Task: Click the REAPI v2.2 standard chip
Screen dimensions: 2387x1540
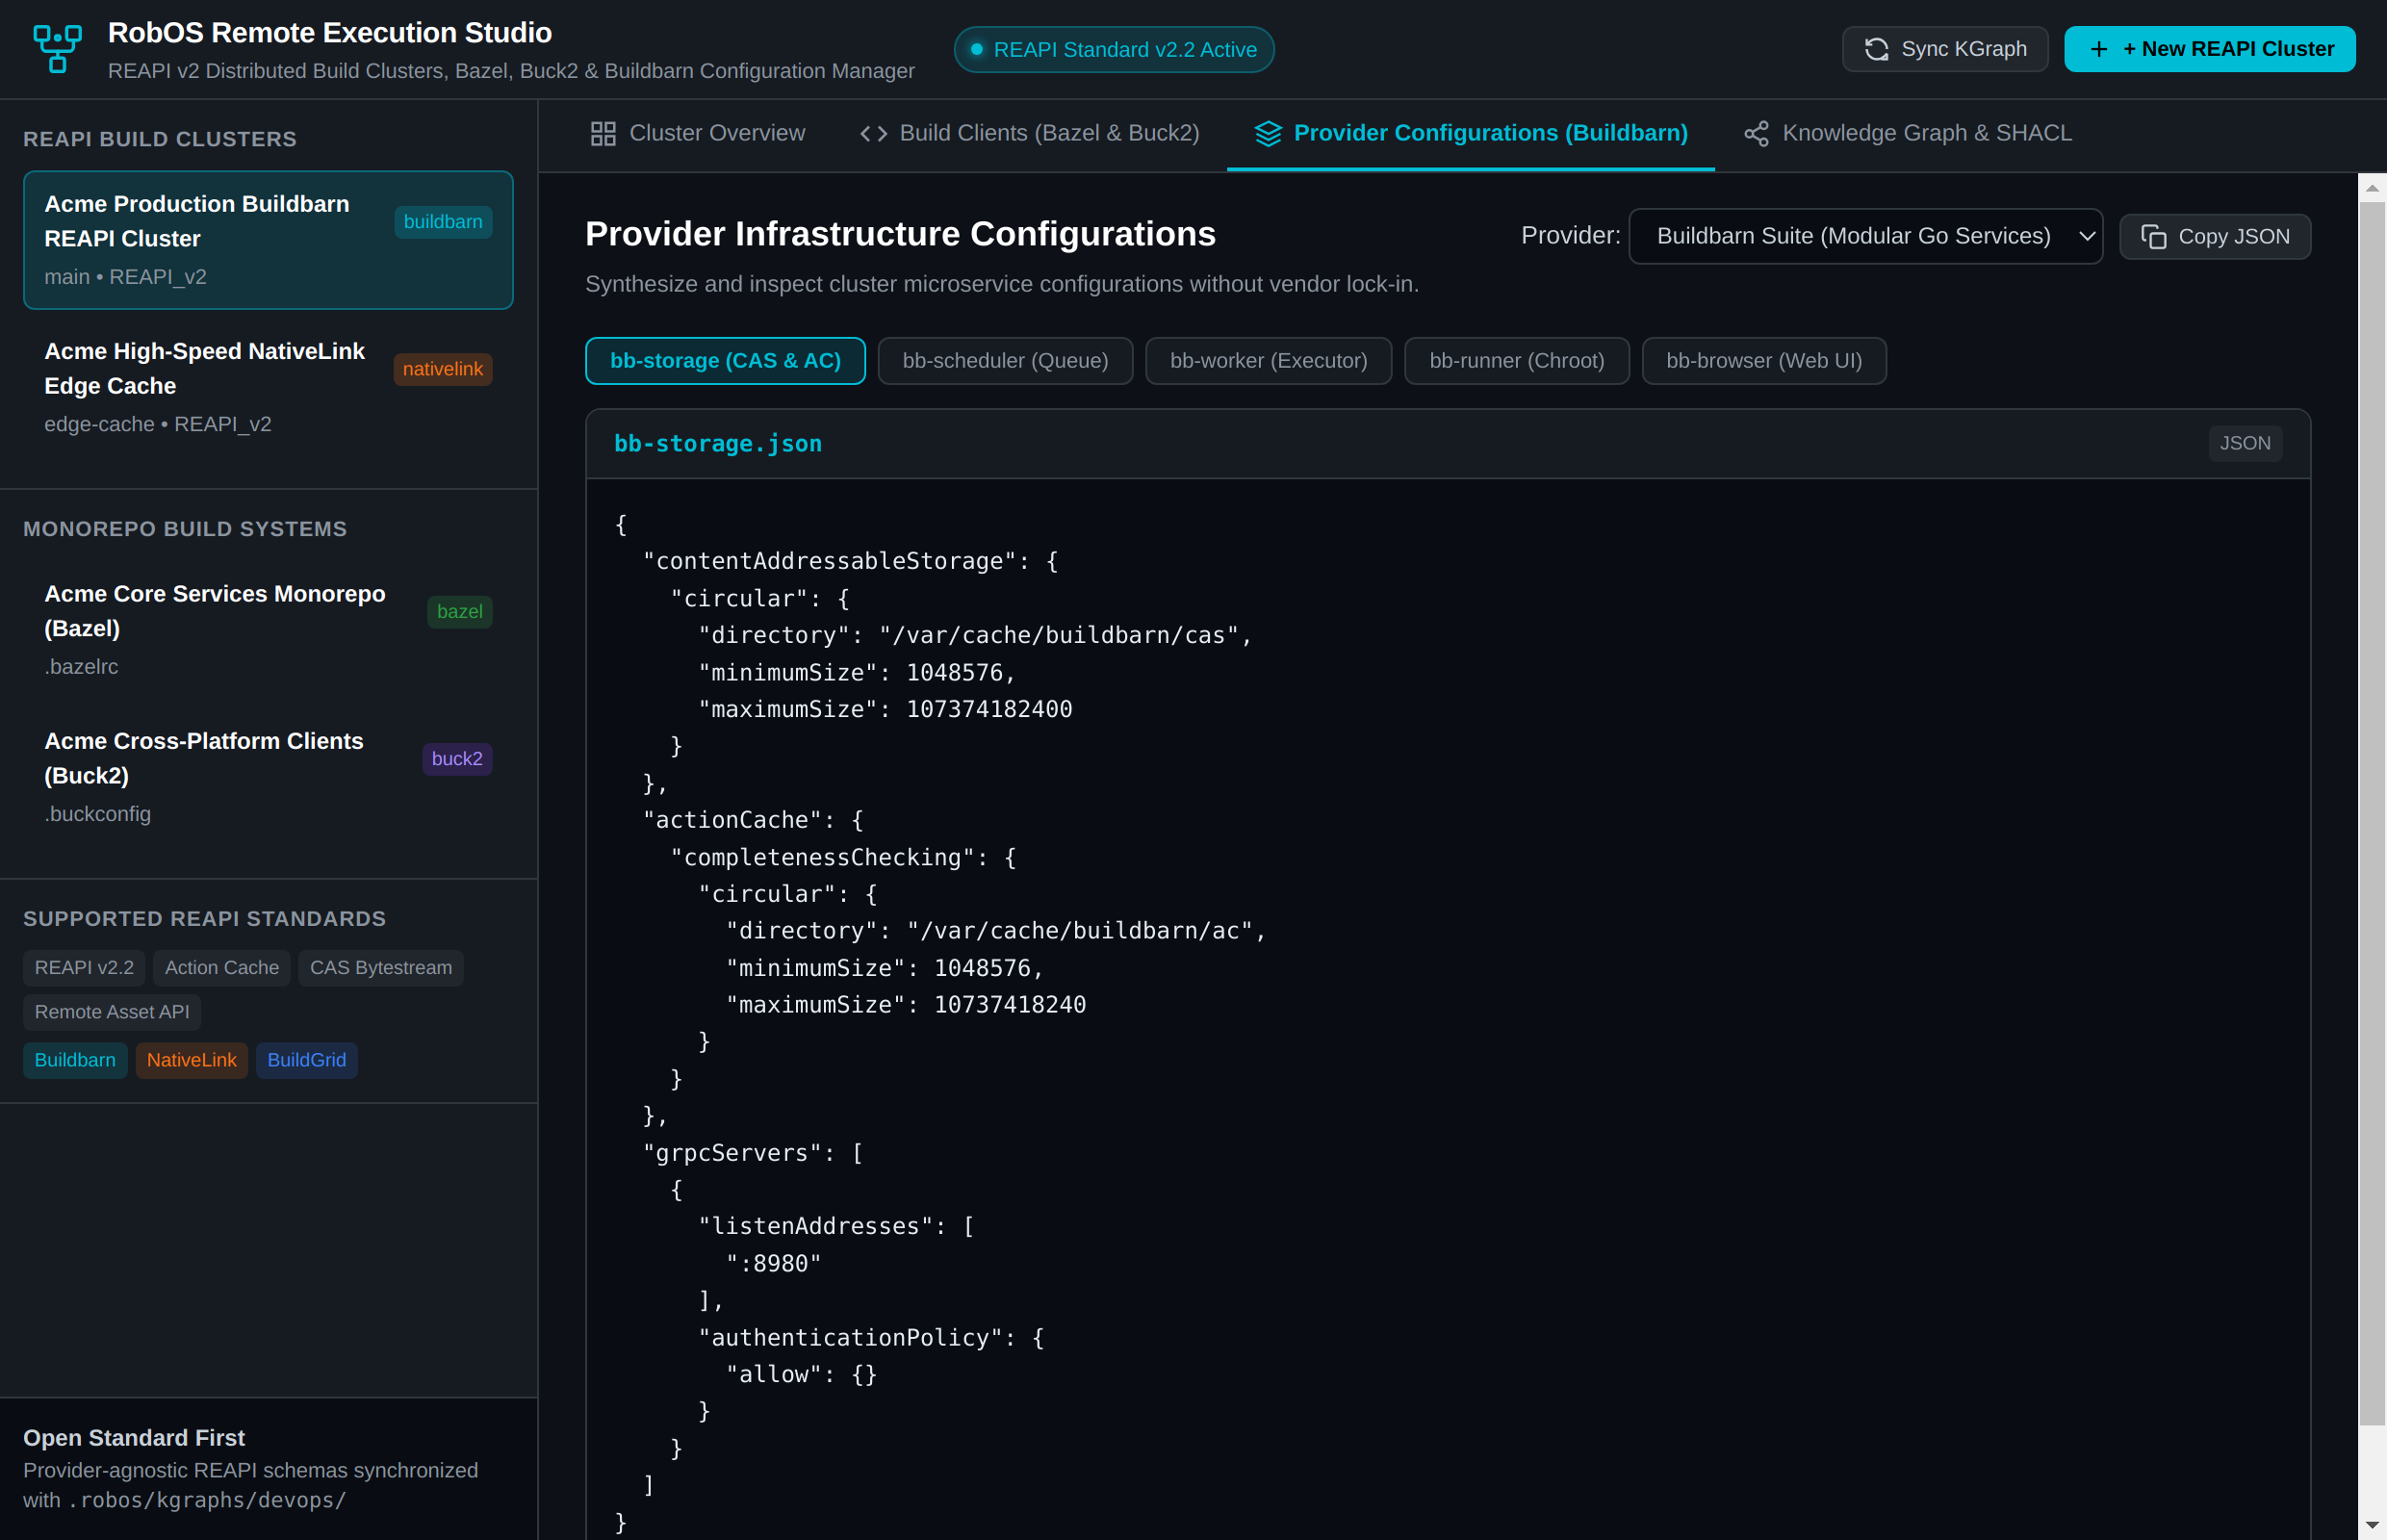Action: click(84, 967)
